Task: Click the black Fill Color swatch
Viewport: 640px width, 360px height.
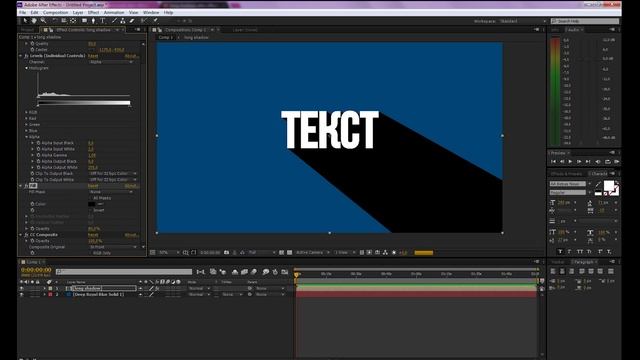Action: pos(92,204)
